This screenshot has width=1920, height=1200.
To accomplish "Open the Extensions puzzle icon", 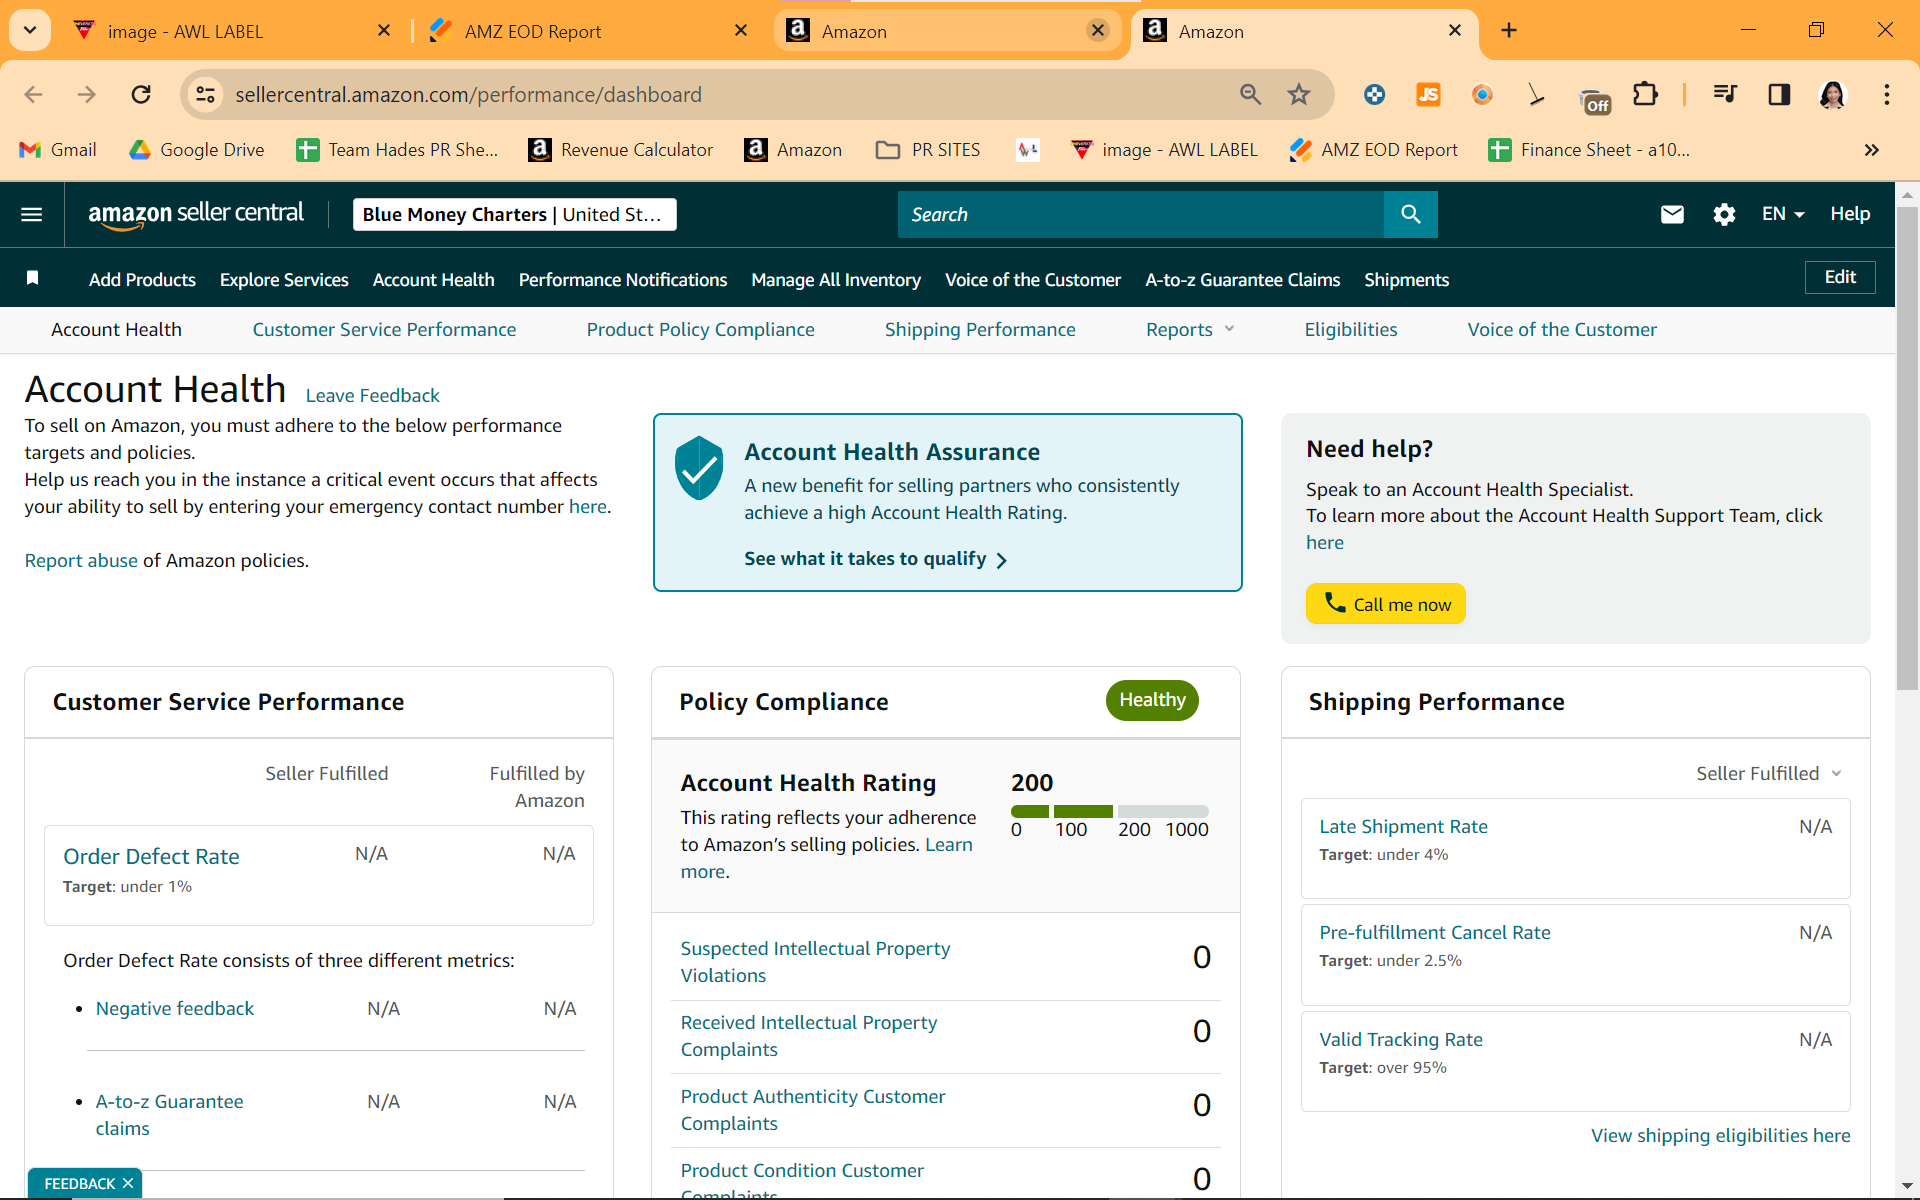I will [1645, 94].
